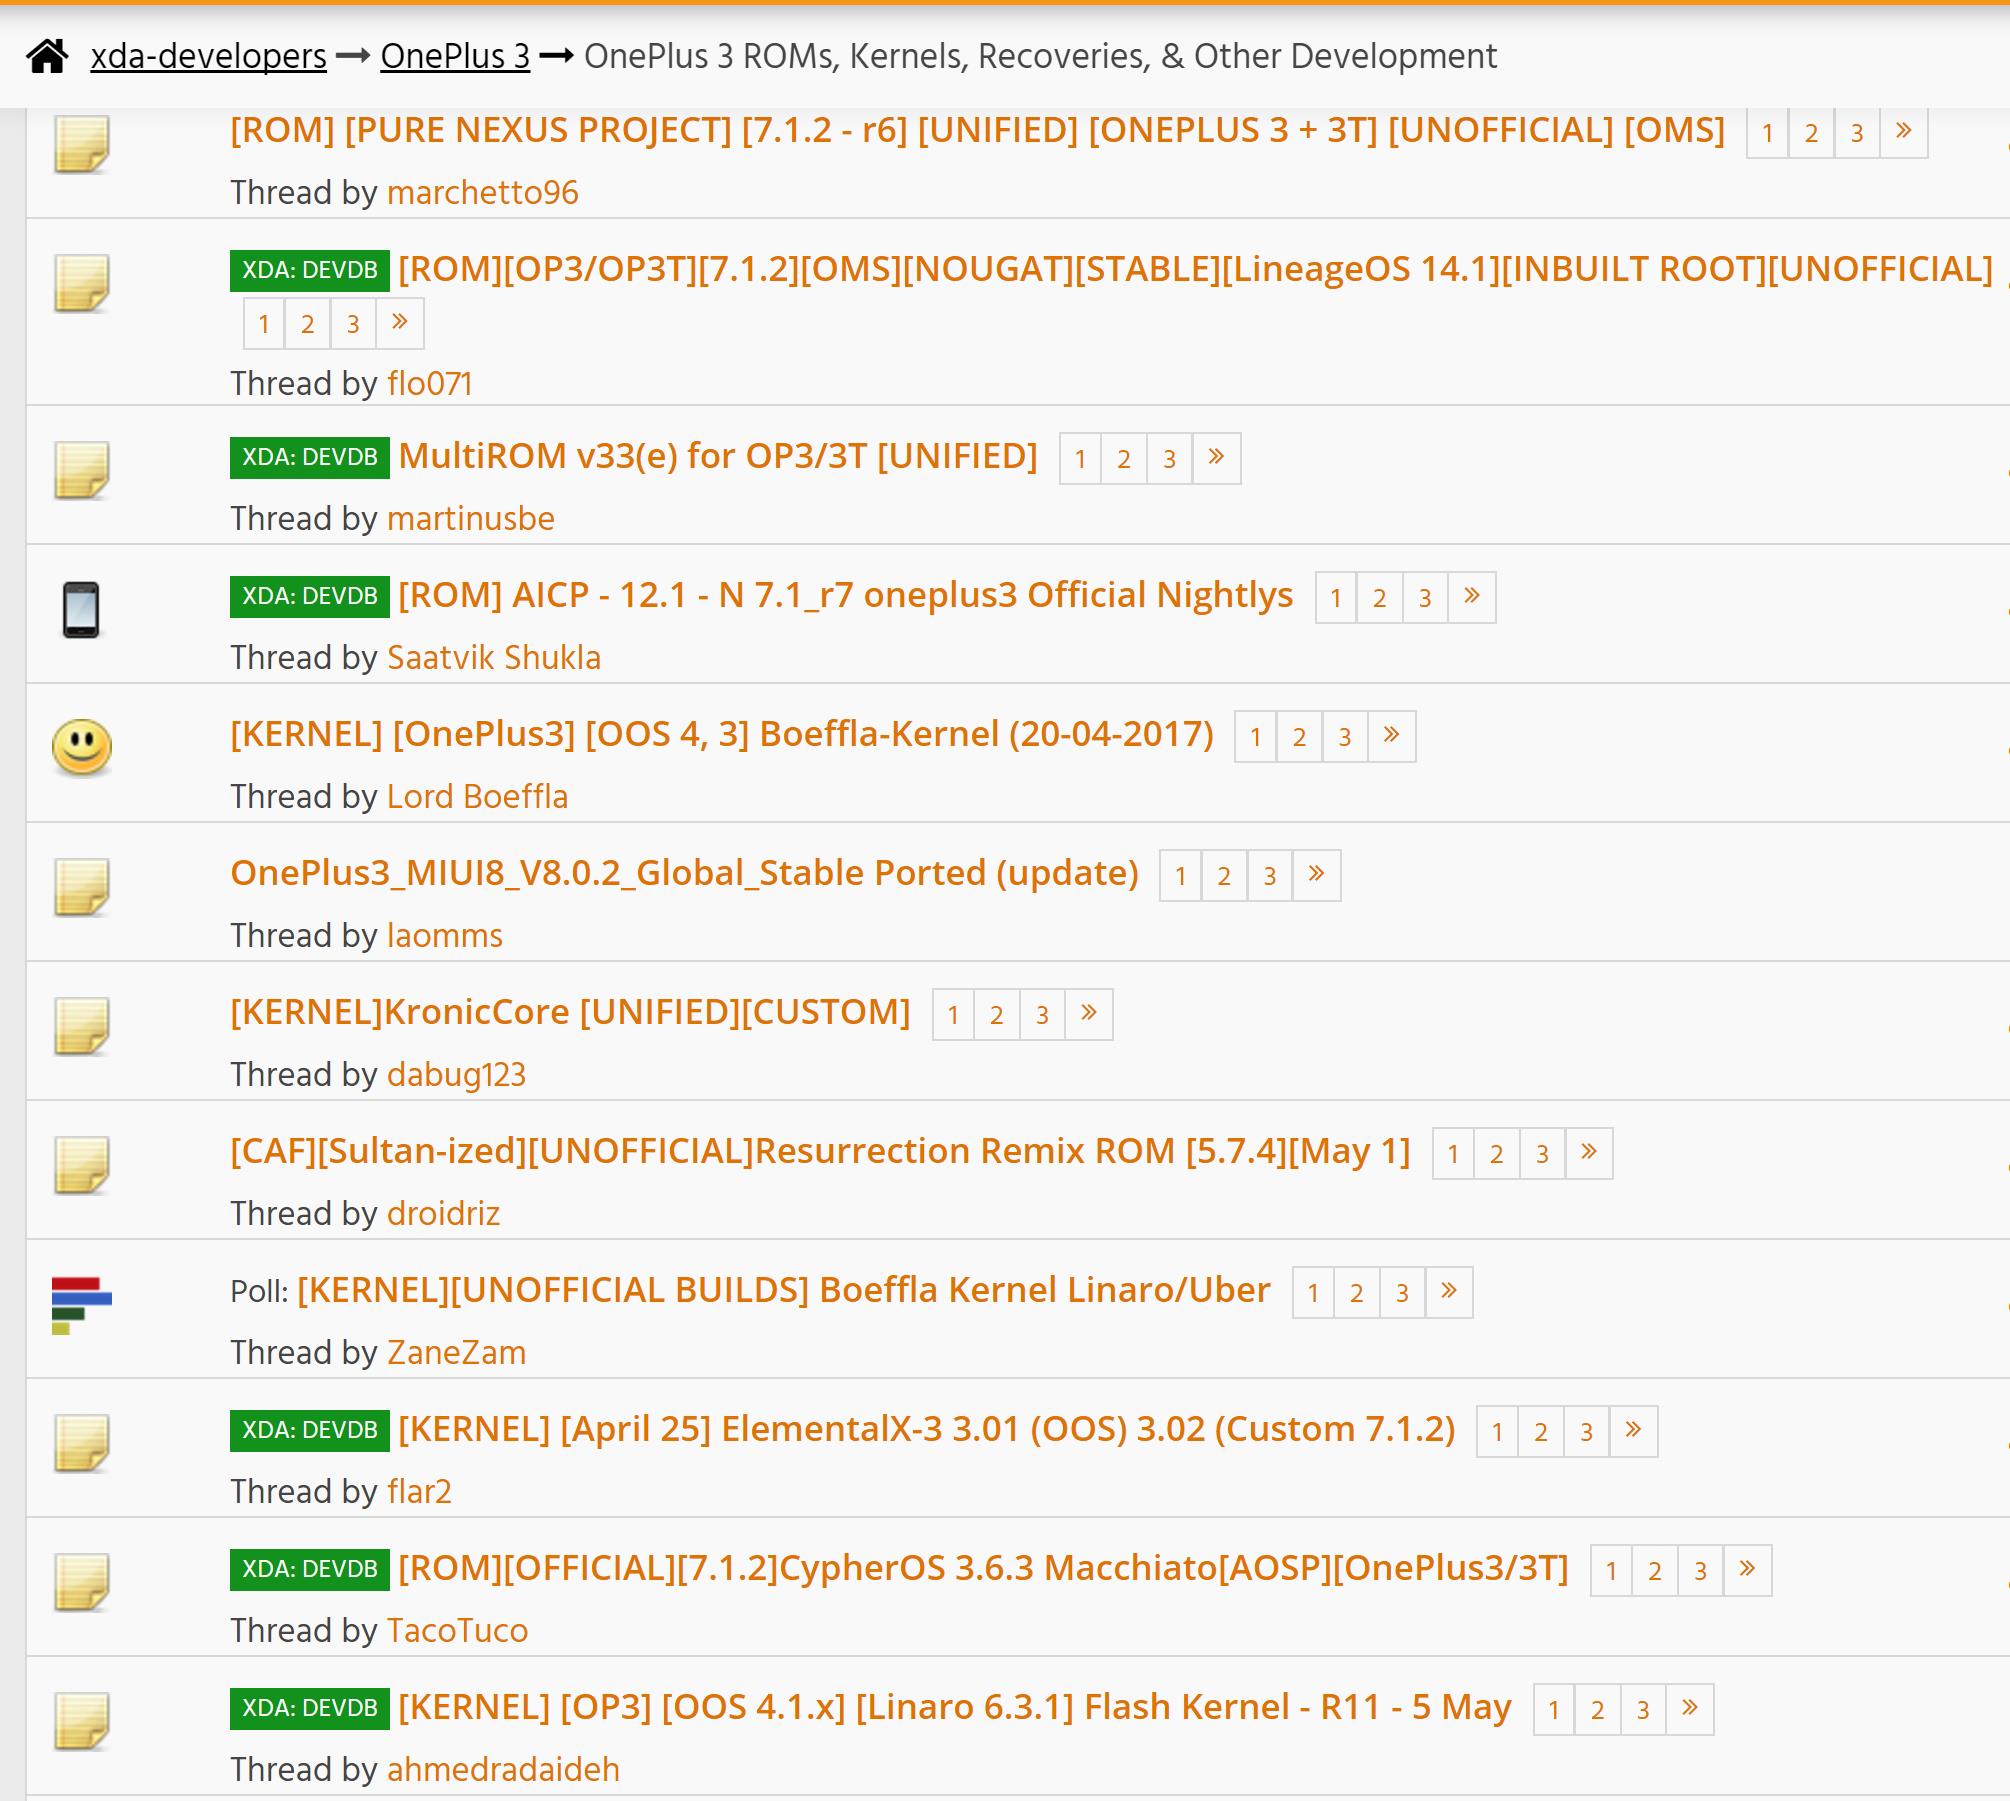View user profile flar2
This screenshot has height=1801, width=2010.
click(x=419, y=1492)
